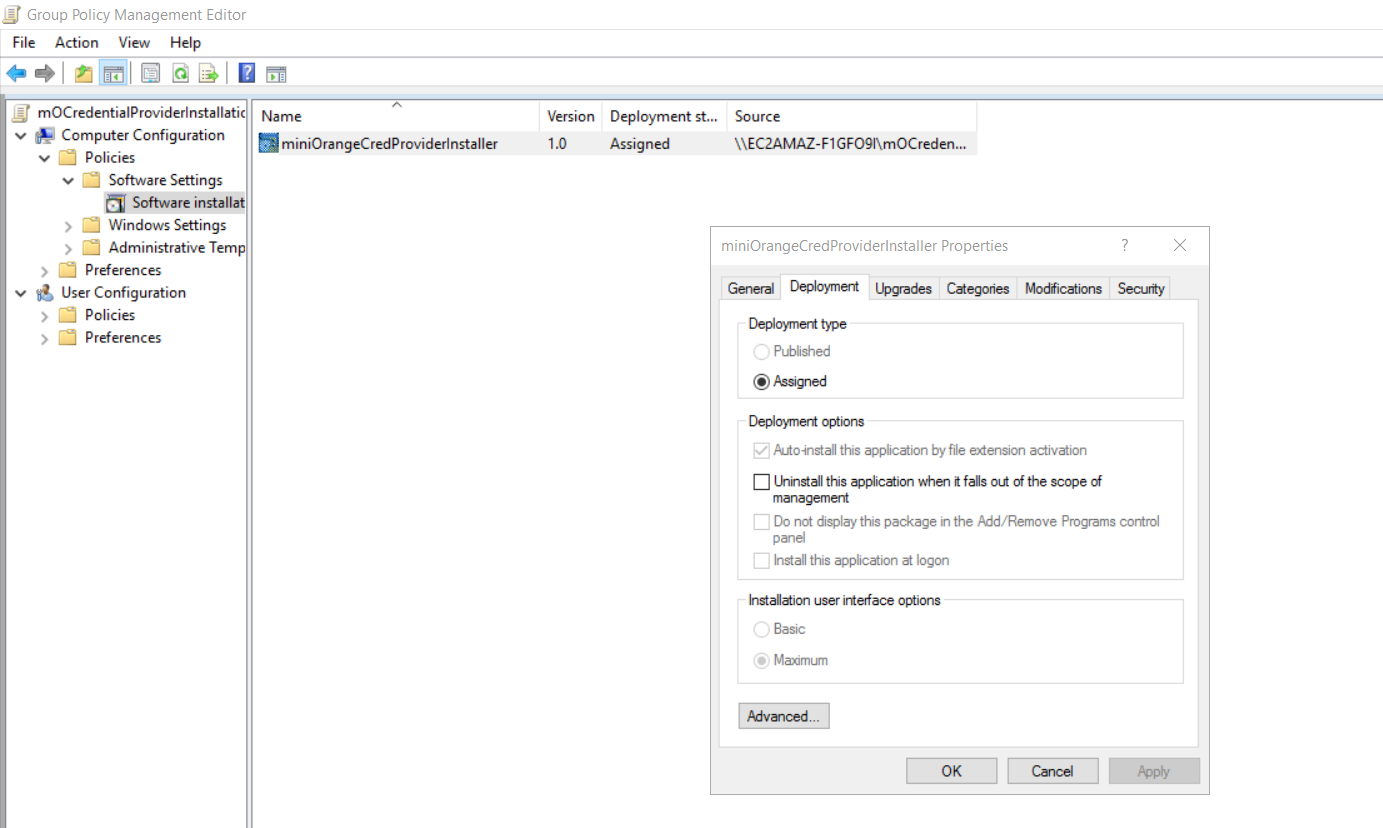Click the blue Help toolbar icon
This screenshot has height=828, width=1383.
(x=247, y=73)
